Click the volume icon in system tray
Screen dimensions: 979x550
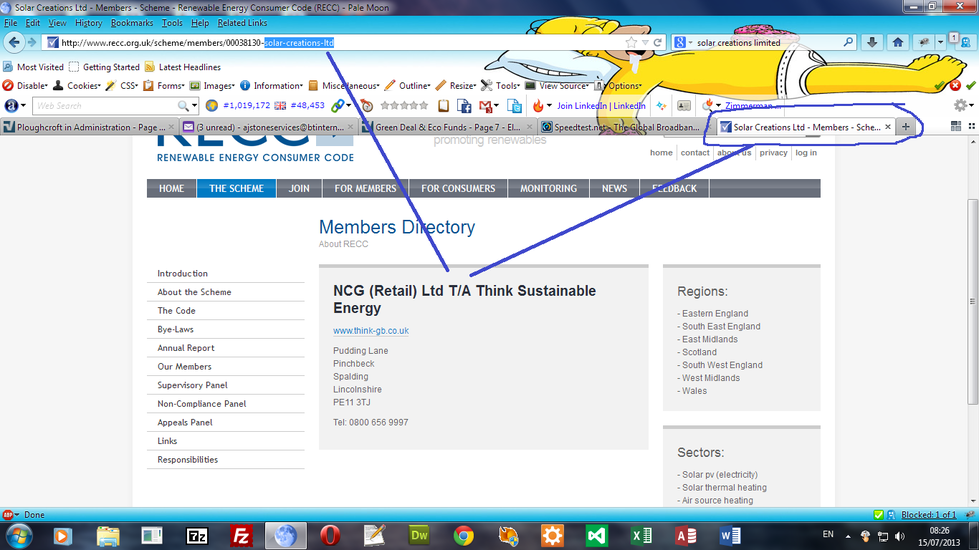pyautogui.click(x=900, y=536)
